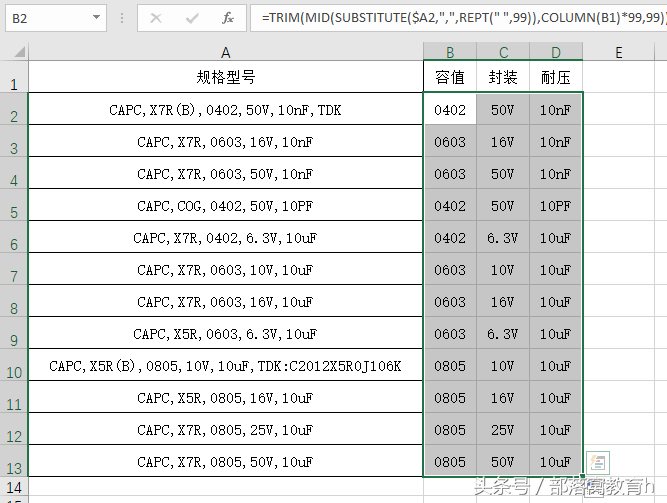667x503 pixels.
Task: Click cell C7 showing 10V
Action: click(x=503, y=269)
